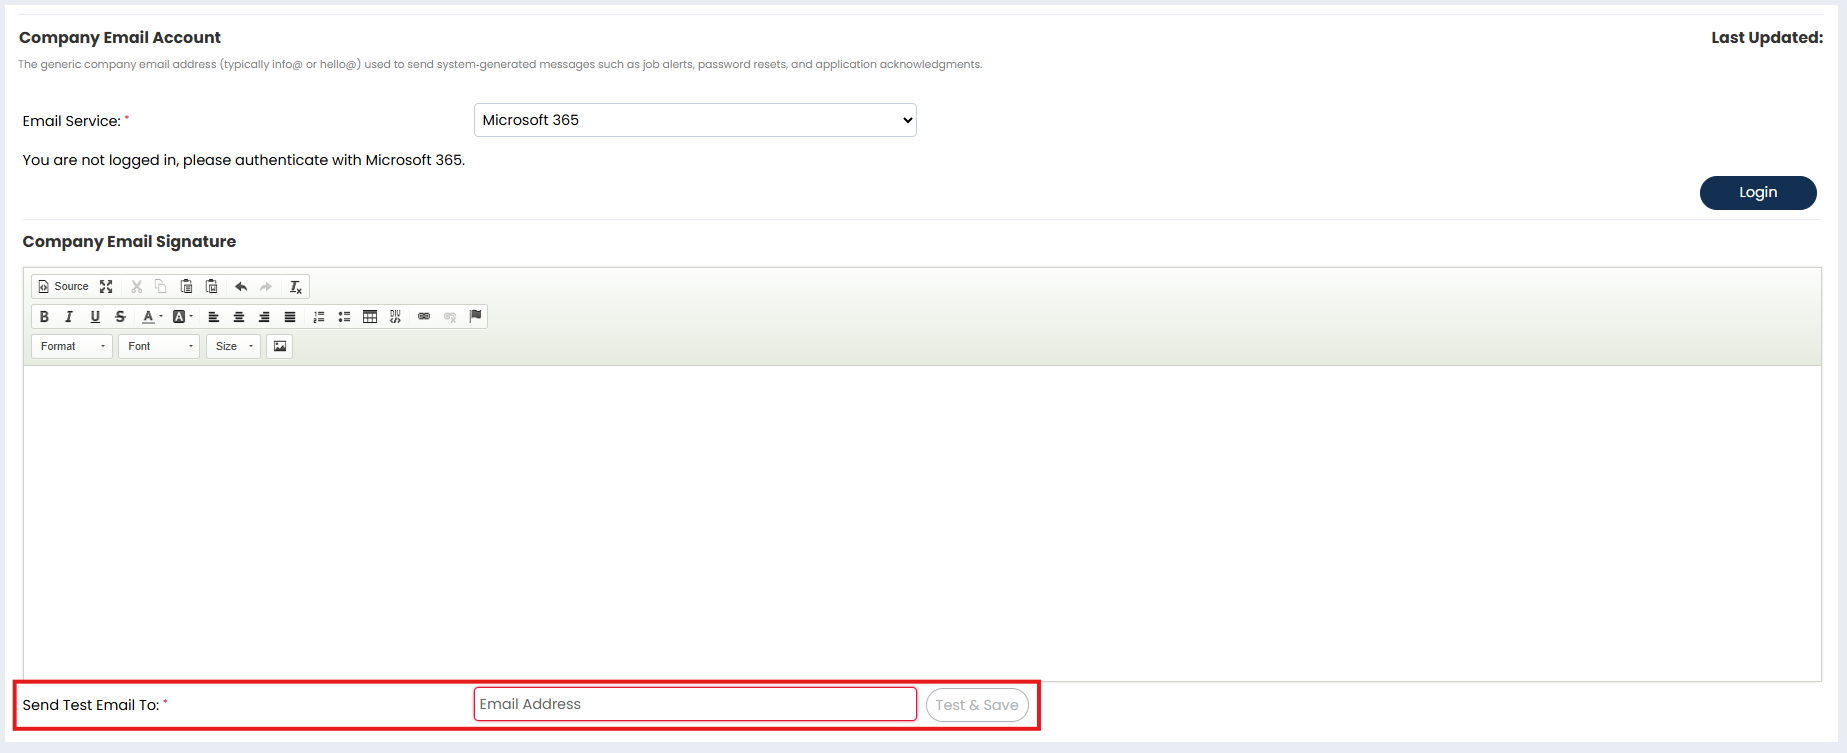Open Email Service dropdown showing Microsoft 365
This screenshot has width=1847, height=753.
click(x=695, y=120)
